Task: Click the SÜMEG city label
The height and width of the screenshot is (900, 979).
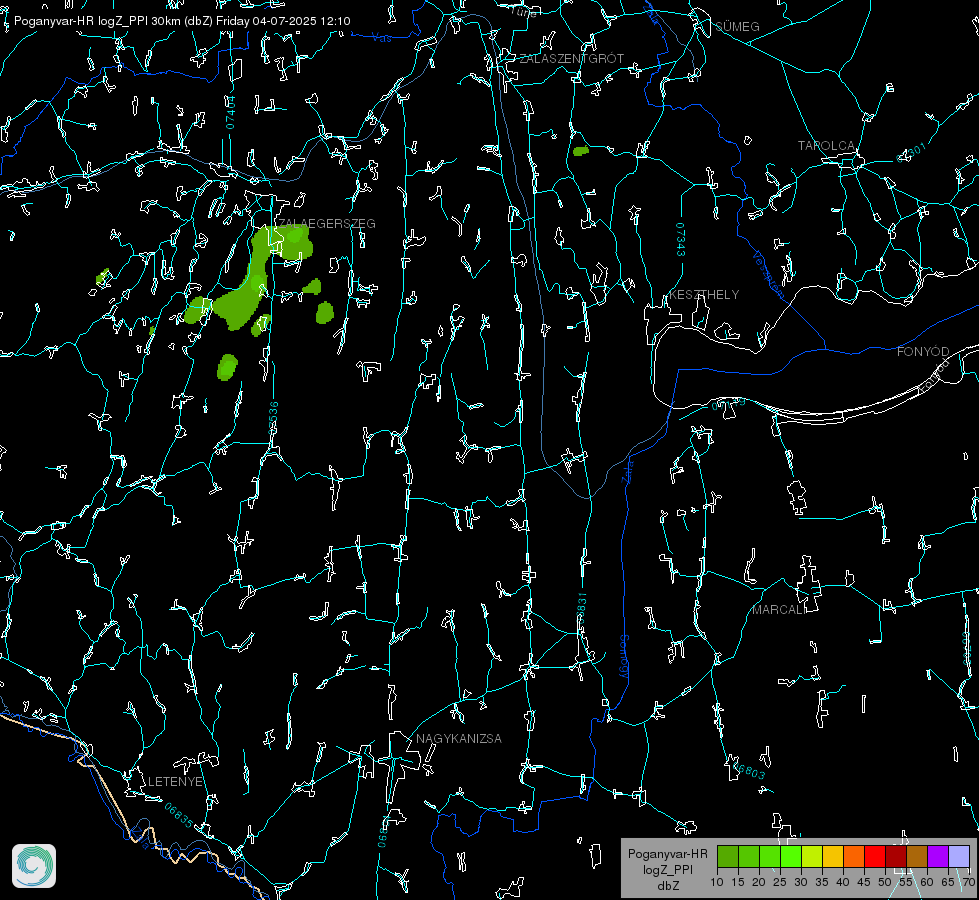Action: coord(737,26)
